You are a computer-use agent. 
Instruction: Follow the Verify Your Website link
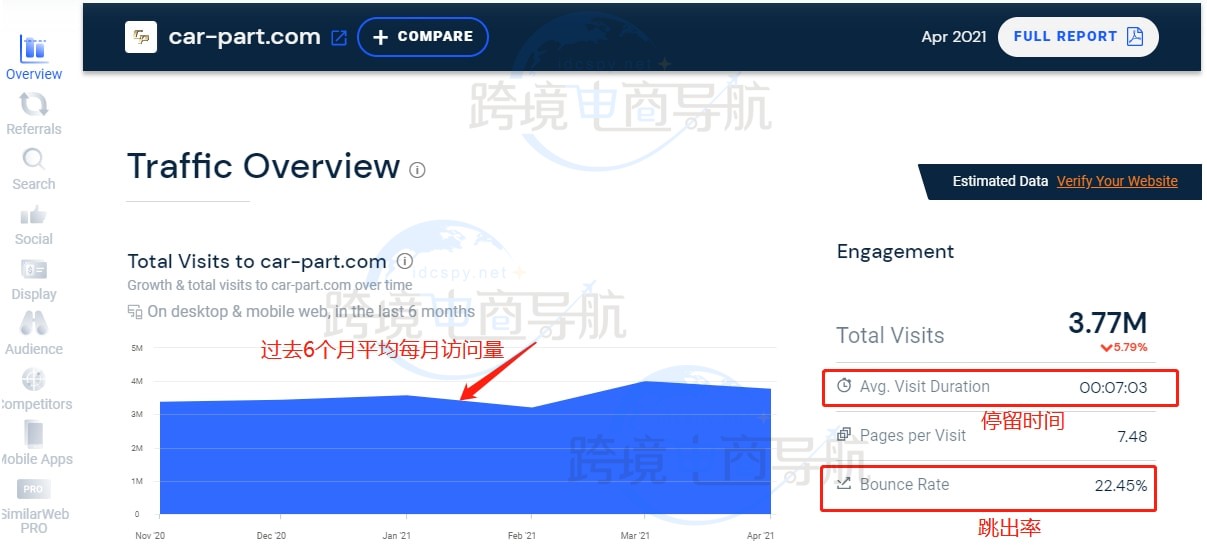1117,181
